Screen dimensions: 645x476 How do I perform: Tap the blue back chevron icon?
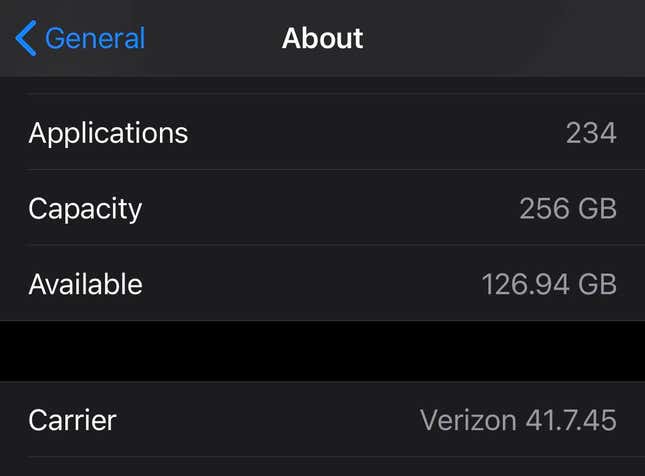26,38
